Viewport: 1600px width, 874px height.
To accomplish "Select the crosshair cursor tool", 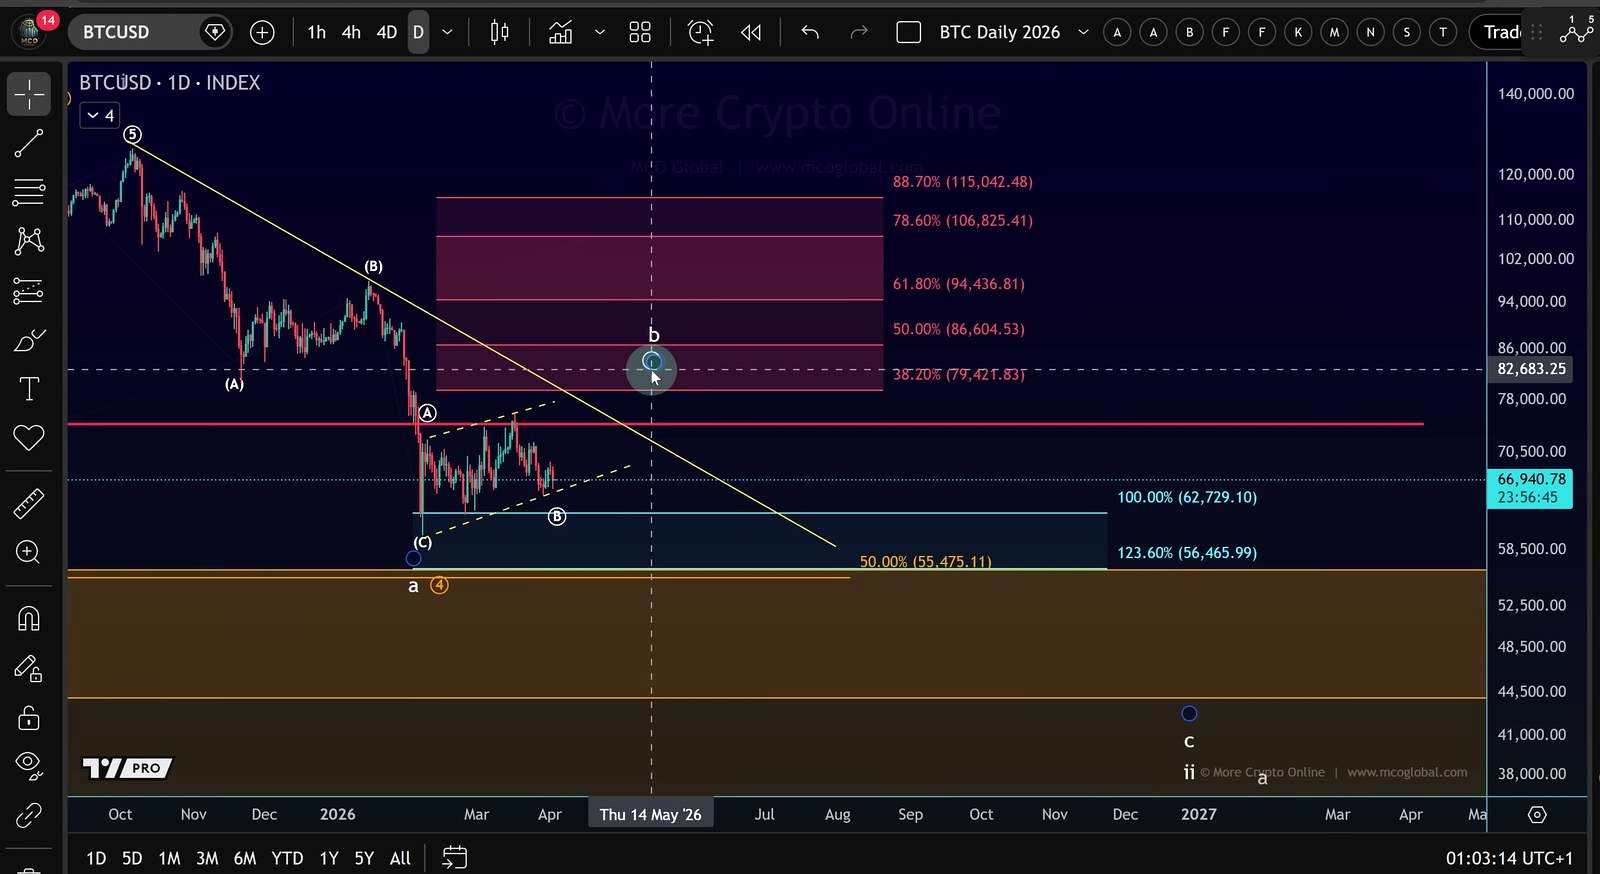I will coord(29,94).
